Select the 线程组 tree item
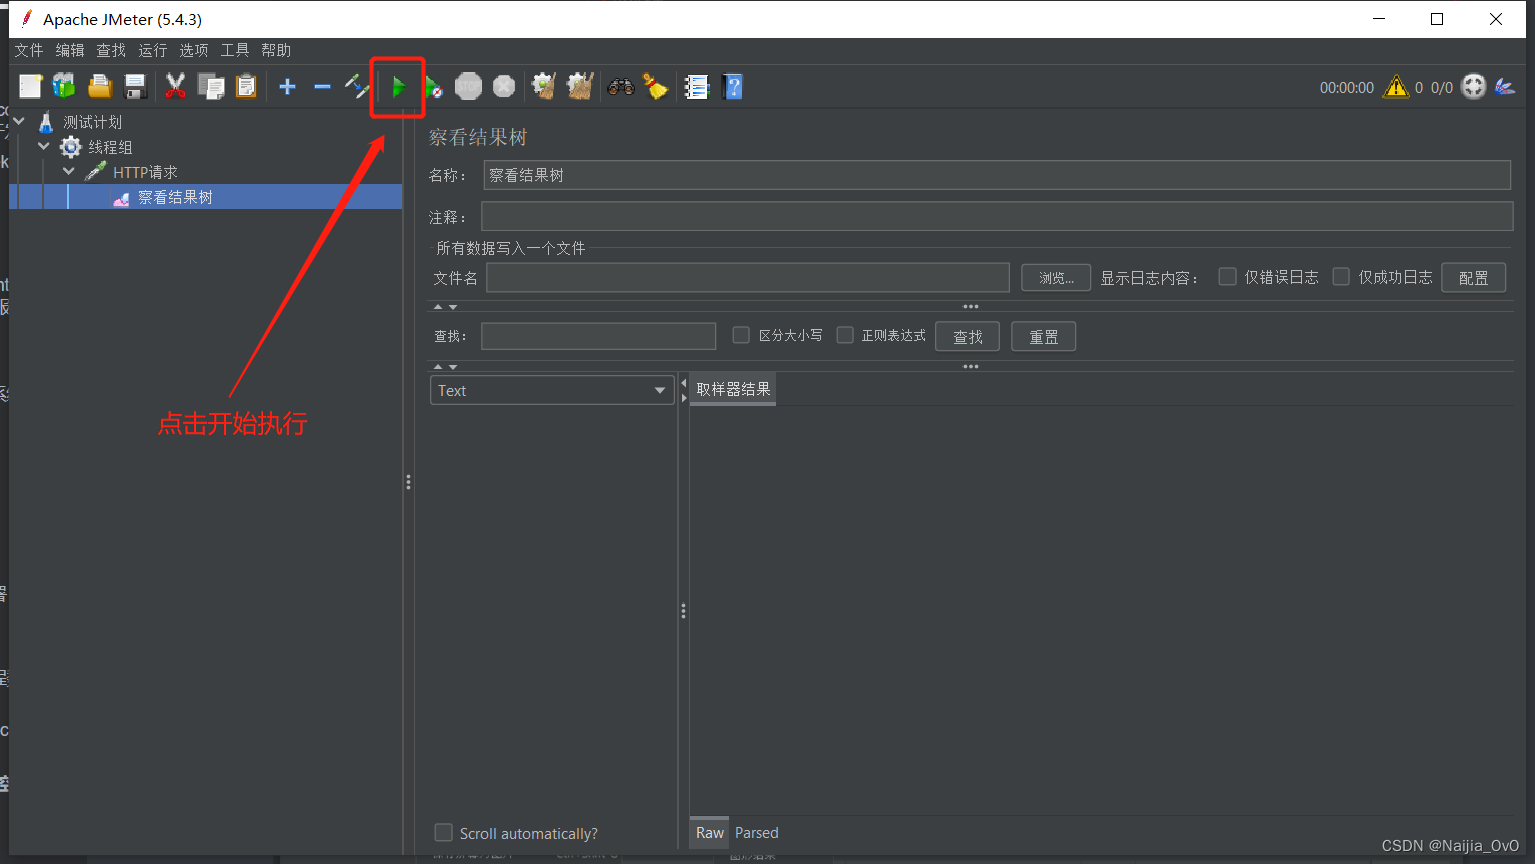Screen dimensions: 1535x864 coord(110,147)
